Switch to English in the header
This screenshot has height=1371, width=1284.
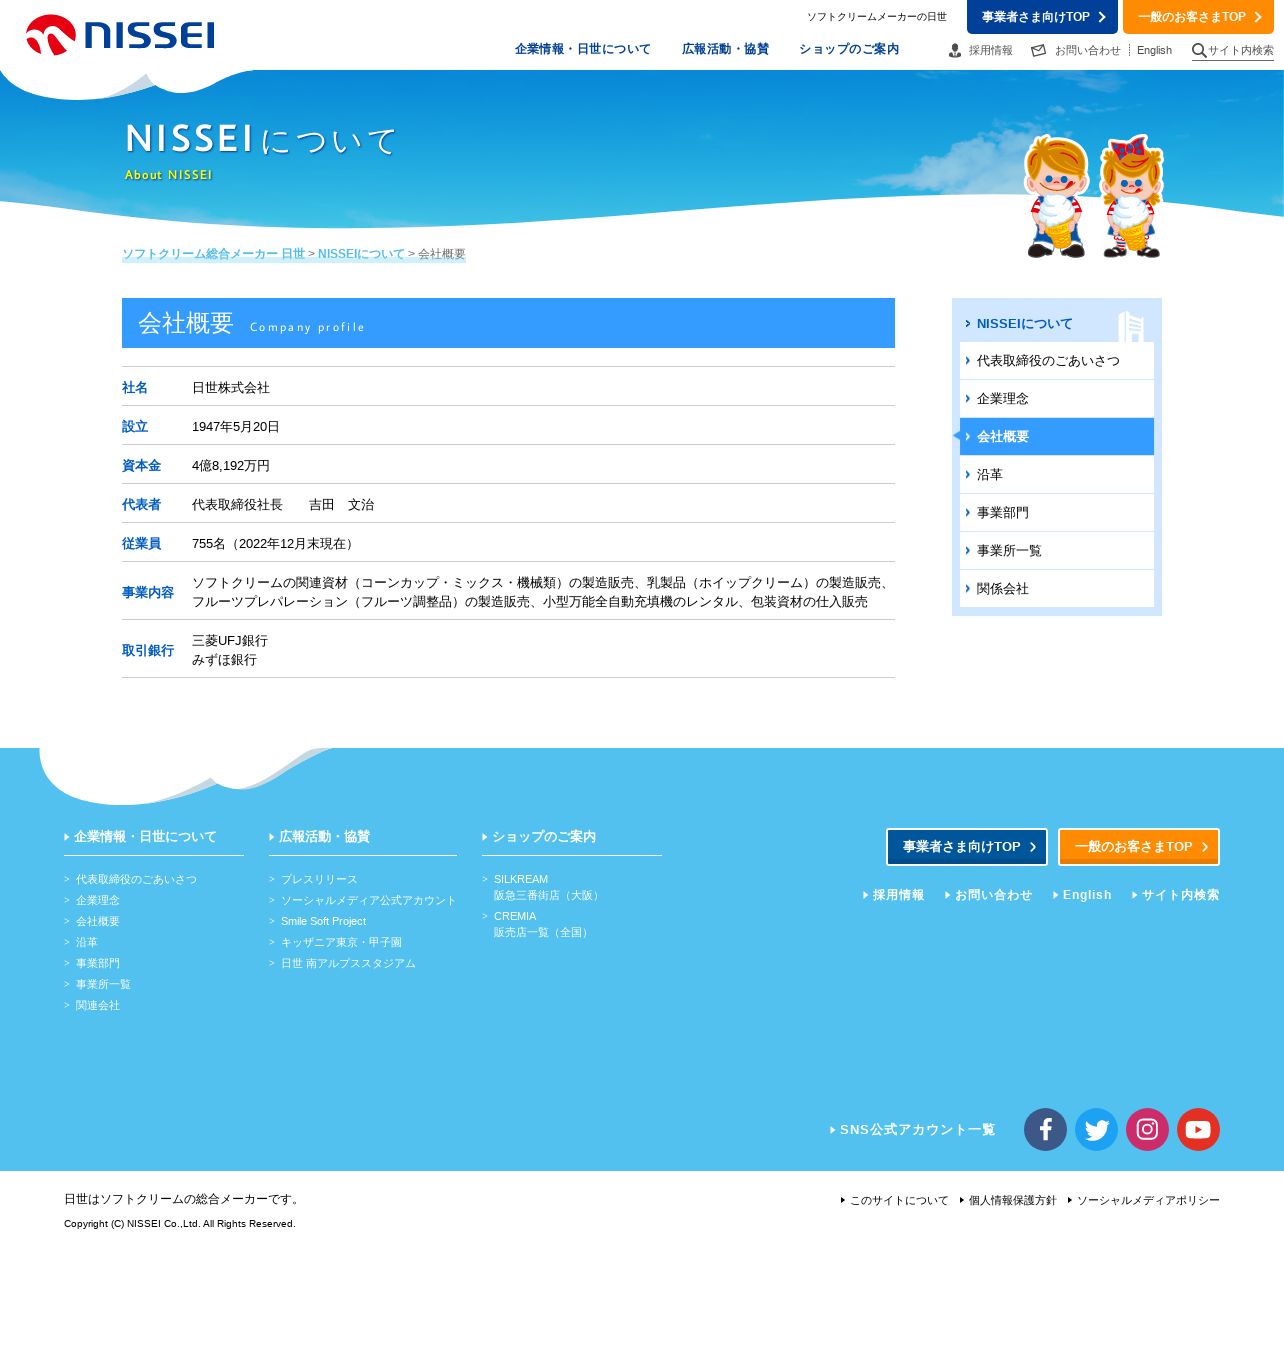1154,50
